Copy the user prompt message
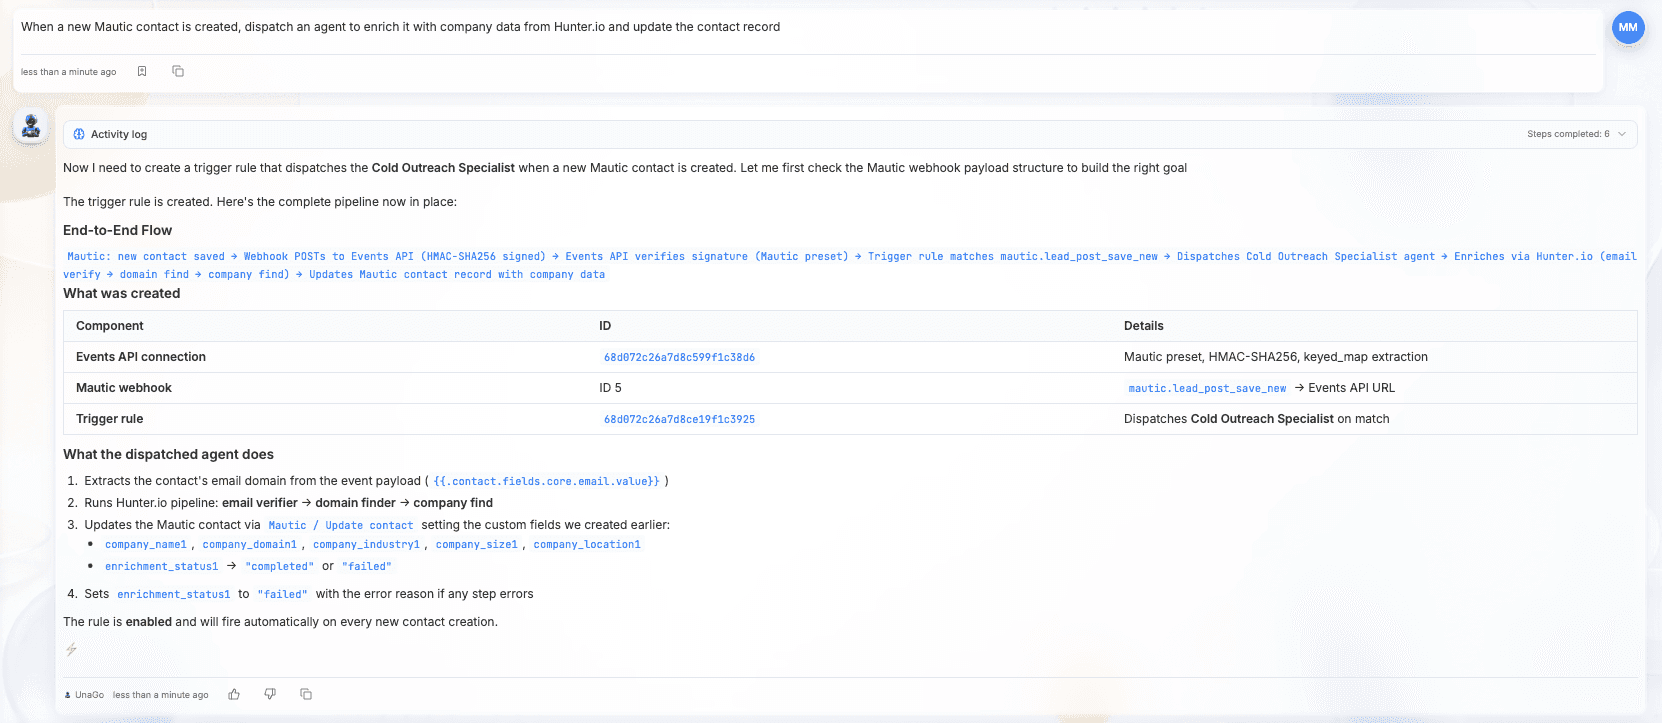 (x=178, y=71)
